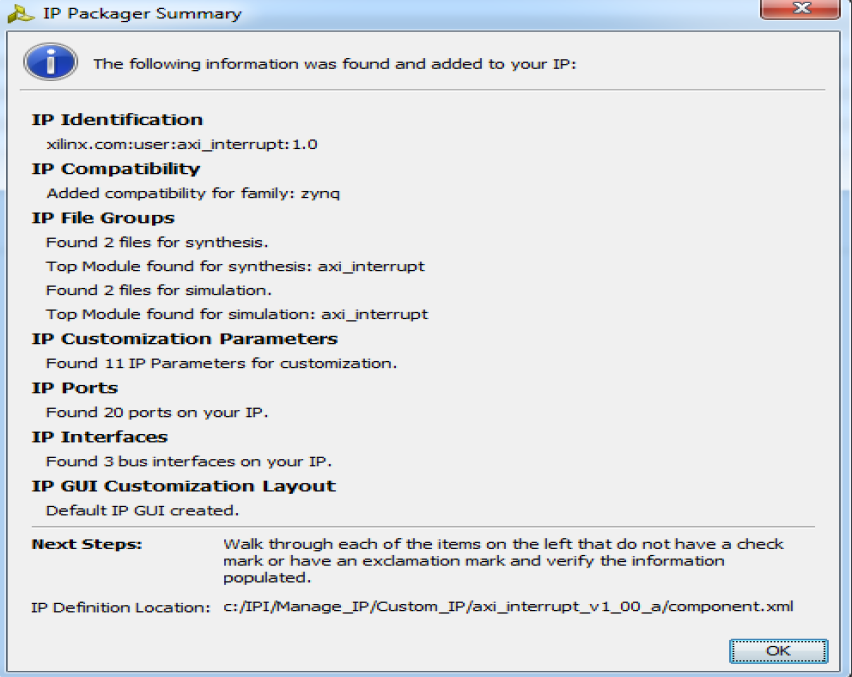Click the blue information icon
852x677 pixels.
[x=49, y=61]
